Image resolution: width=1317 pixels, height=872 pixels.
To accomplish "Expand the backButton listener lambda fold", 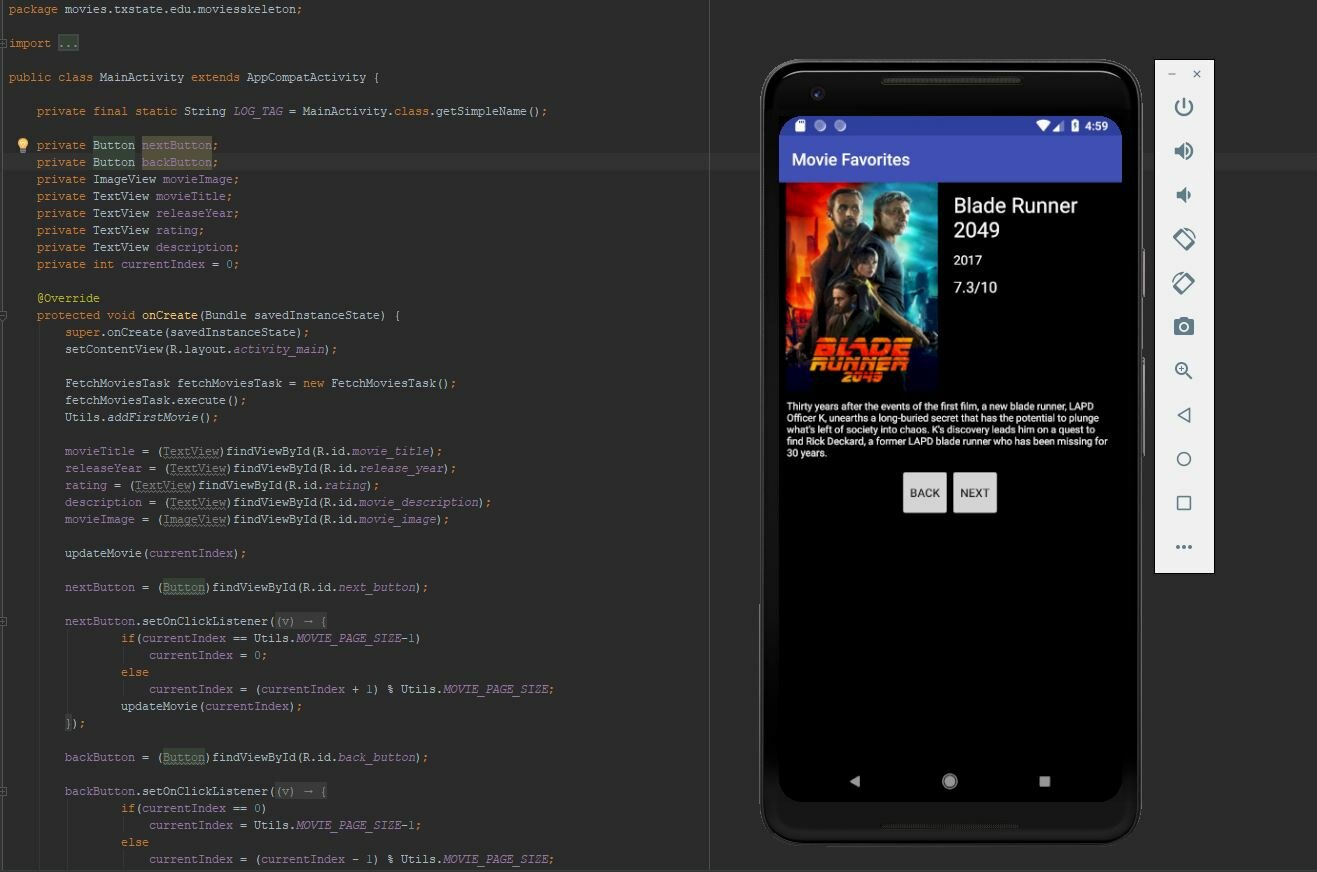I will 4,791.
